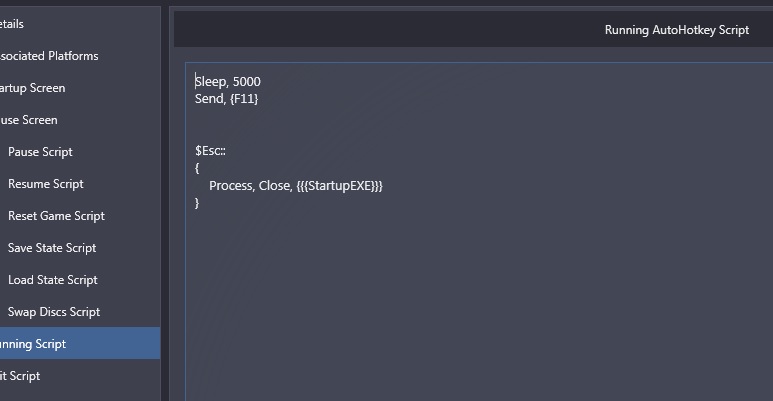The height and width of the screenshot is (401, 773).
Task: Place cursor at the closing brace line
Action: click(197, 203)
